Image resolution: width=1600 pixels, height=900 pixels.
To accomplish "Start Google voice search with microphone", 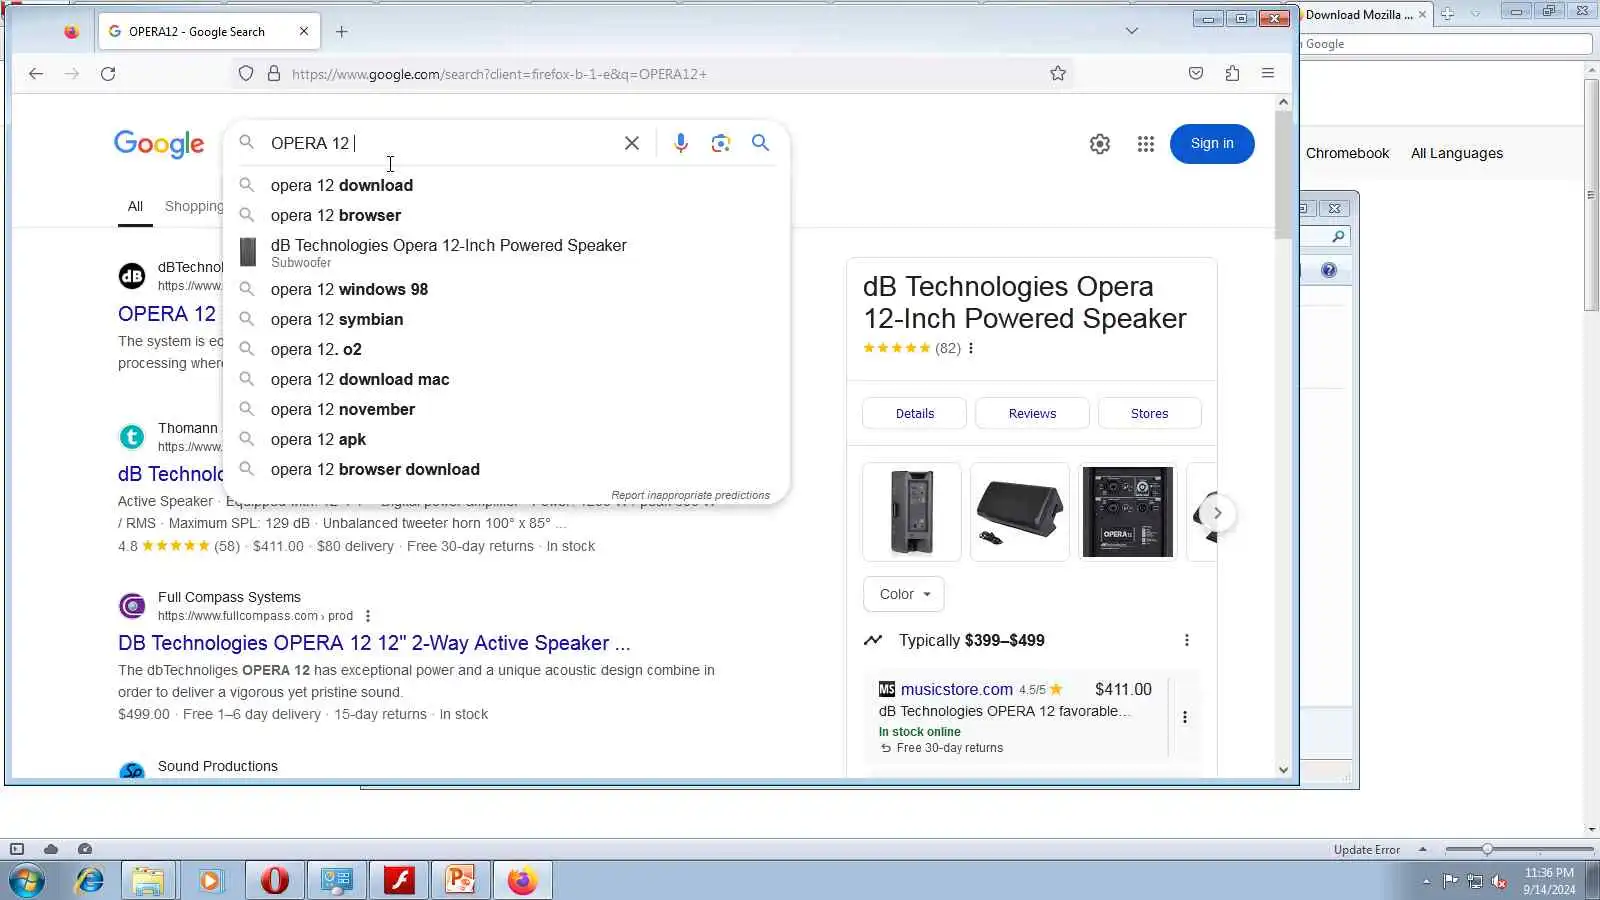I will [x=681, y=143].
